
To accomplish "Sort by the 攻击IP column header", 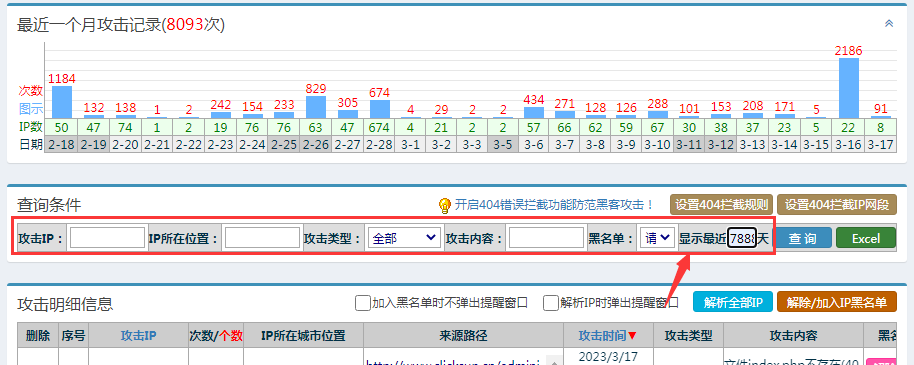I will point(138,335).
